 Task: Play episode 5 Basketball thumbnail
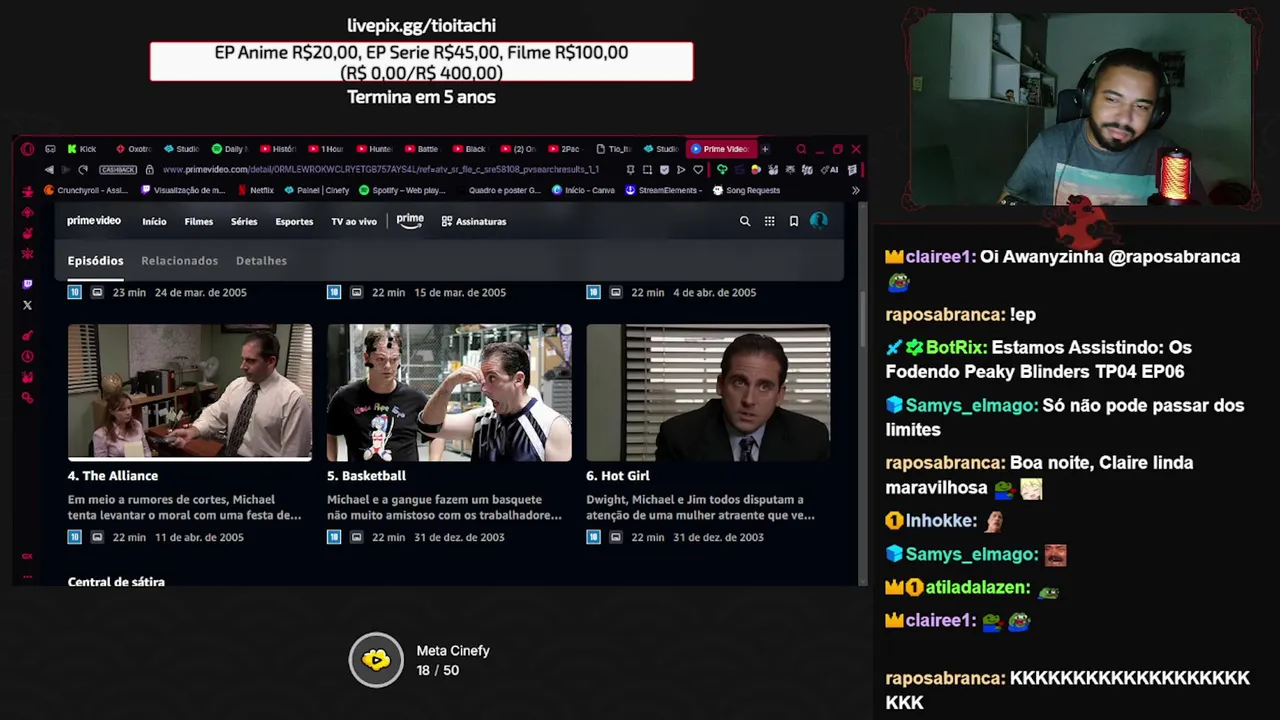pyautogui.click(x=449, y=392)
